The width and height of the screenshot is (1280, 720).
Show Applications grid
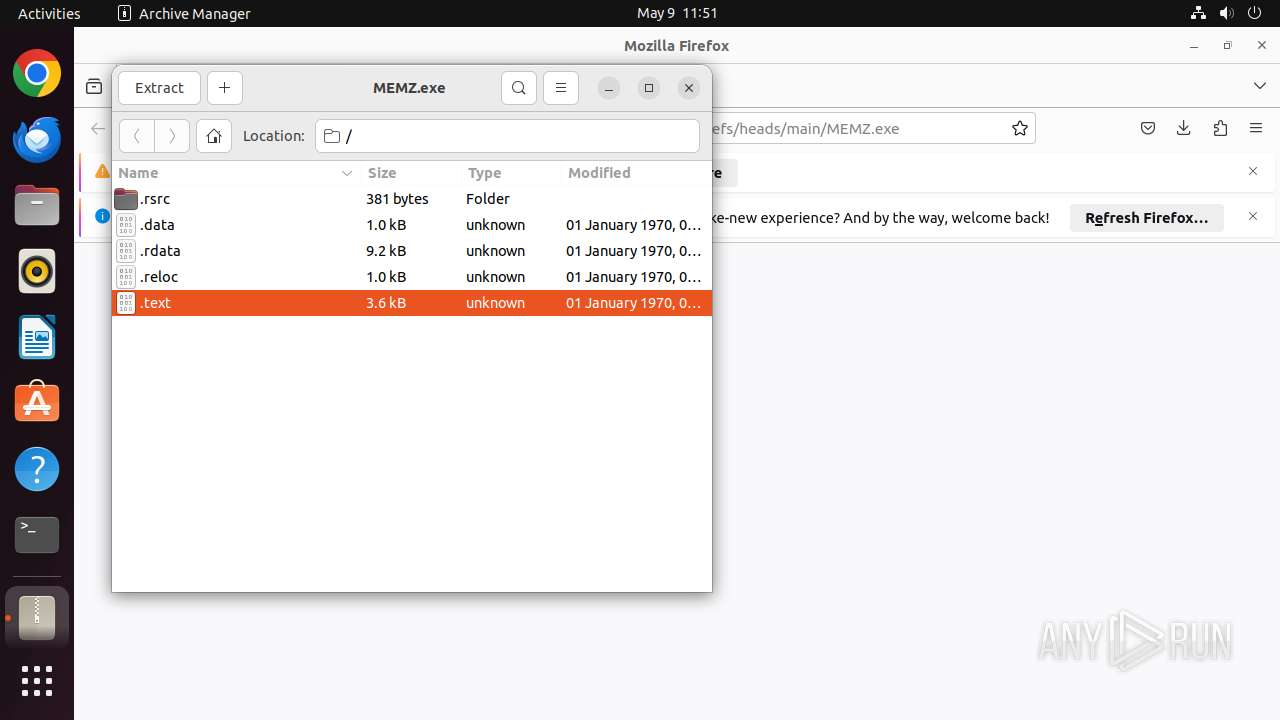[x=37, y=681]
